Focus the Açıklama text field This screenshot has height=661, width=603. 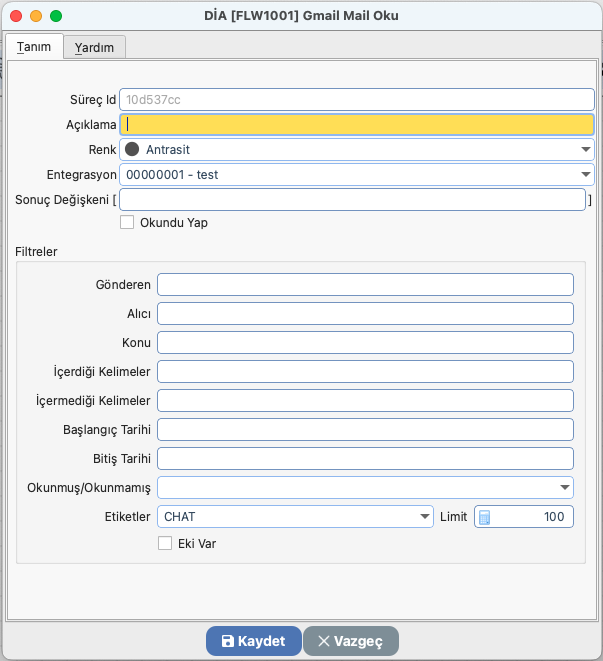tap(357, 124)
